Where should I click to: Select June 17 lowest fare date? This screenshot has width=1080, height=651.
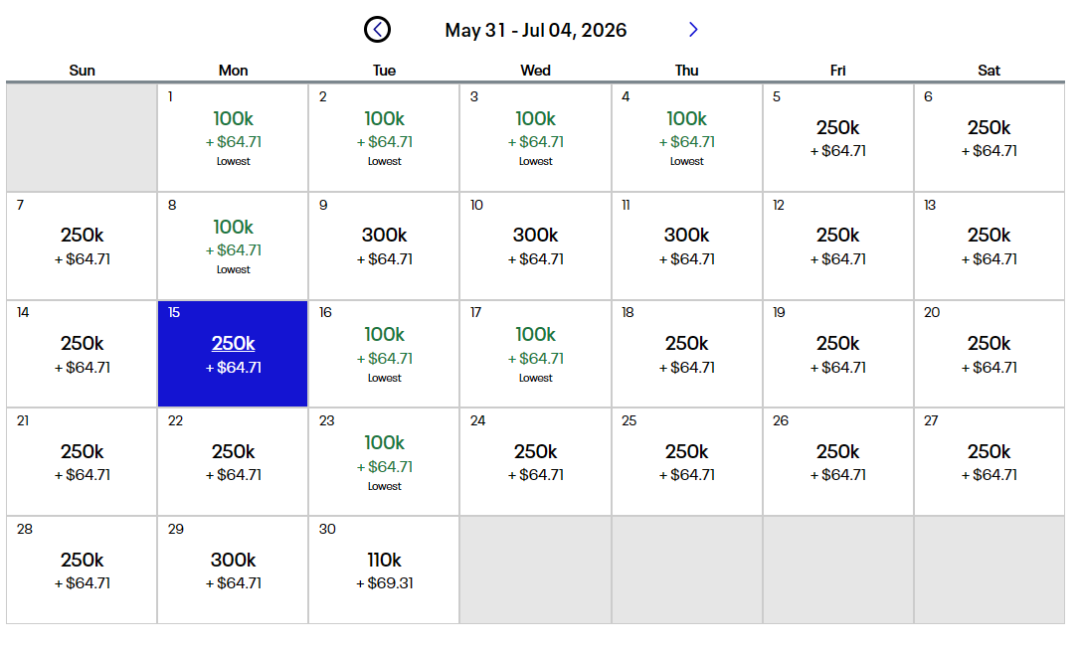535,353
